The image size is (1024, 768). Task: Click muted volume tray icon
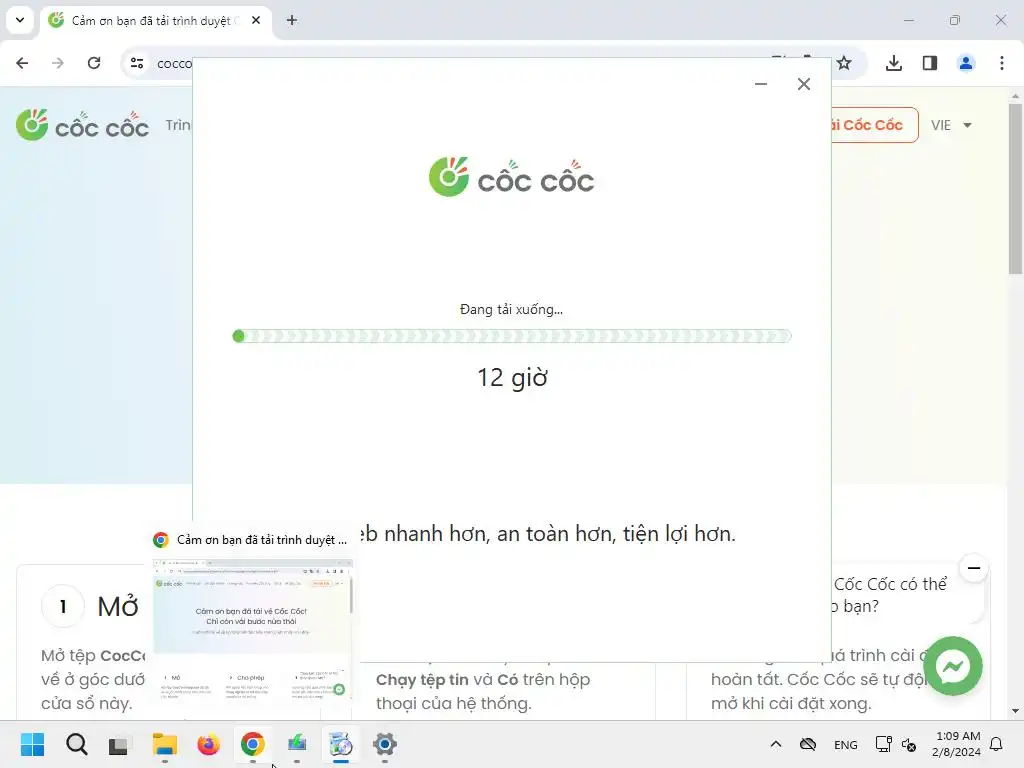click(x=909, y=744)
